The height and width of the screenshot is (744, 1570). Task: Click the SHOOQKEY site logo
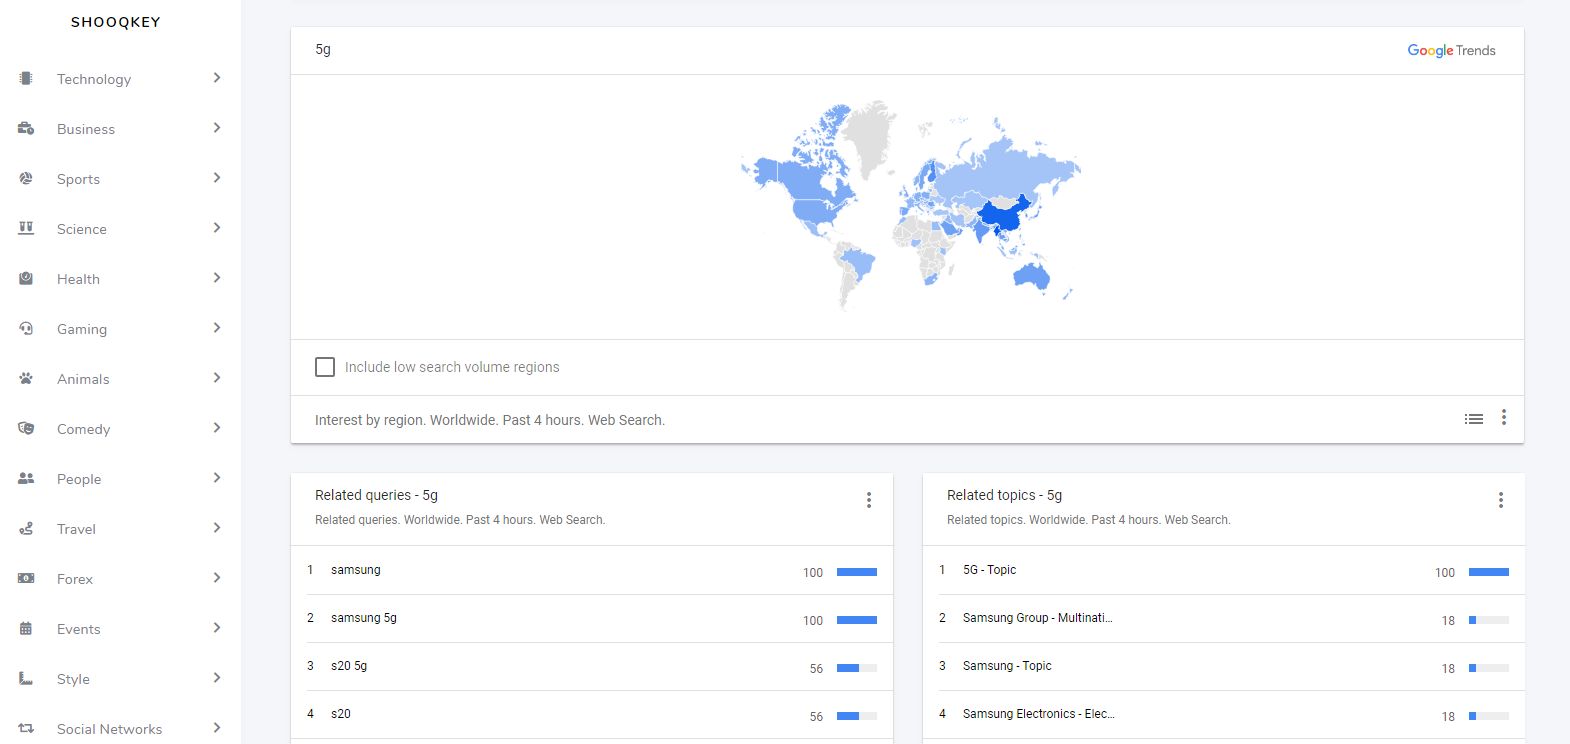click(116, 22)
